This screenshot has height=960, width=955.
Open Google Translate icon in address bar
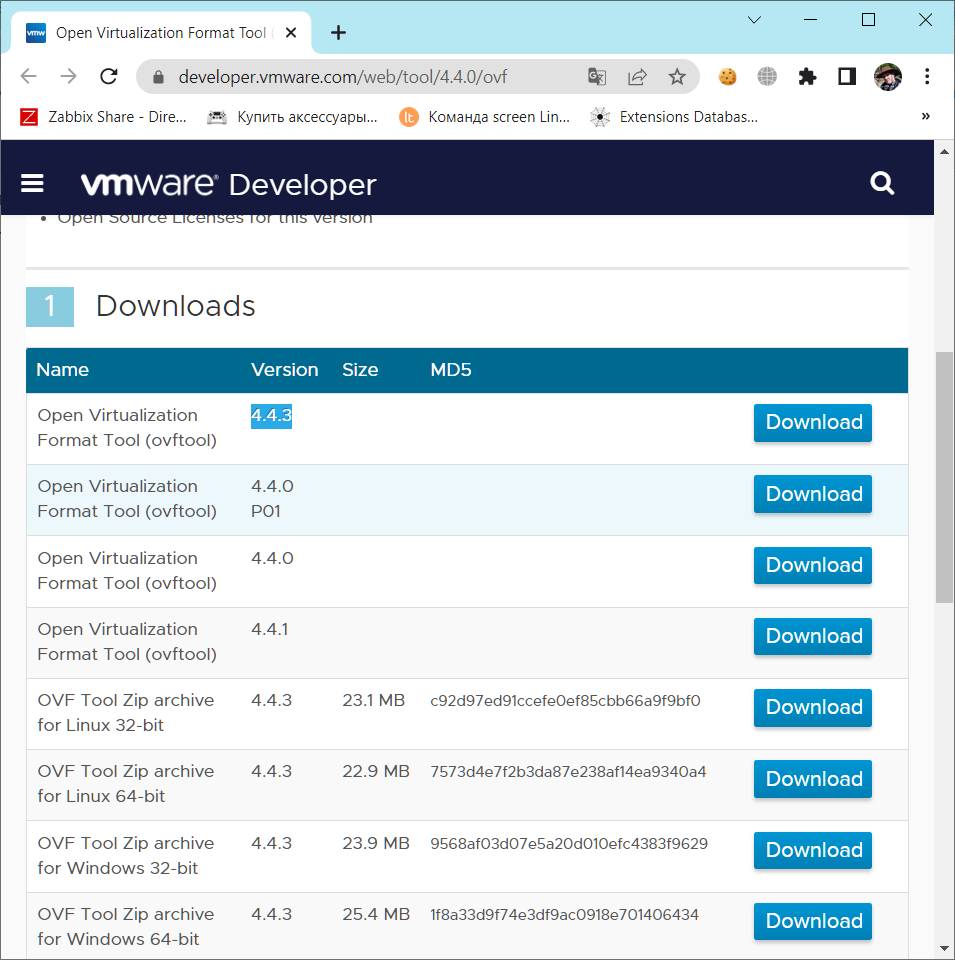597,77
